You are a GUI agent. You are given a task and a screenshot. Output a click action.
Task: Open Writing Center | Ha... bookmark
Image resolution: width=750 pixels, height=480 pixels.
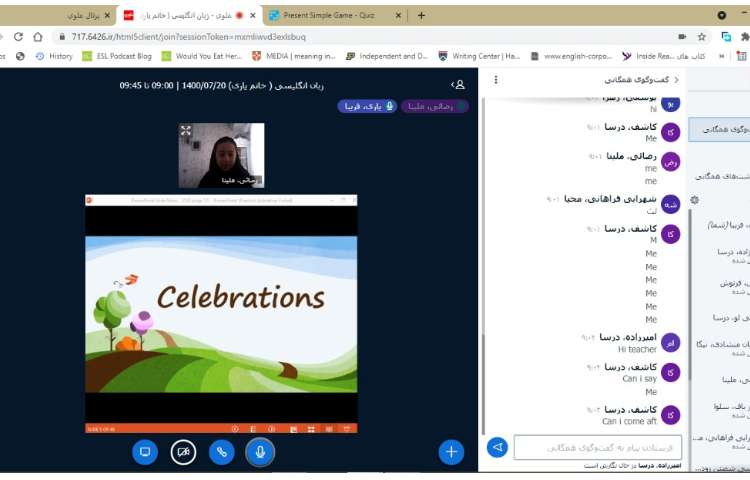tap(479, 56)
